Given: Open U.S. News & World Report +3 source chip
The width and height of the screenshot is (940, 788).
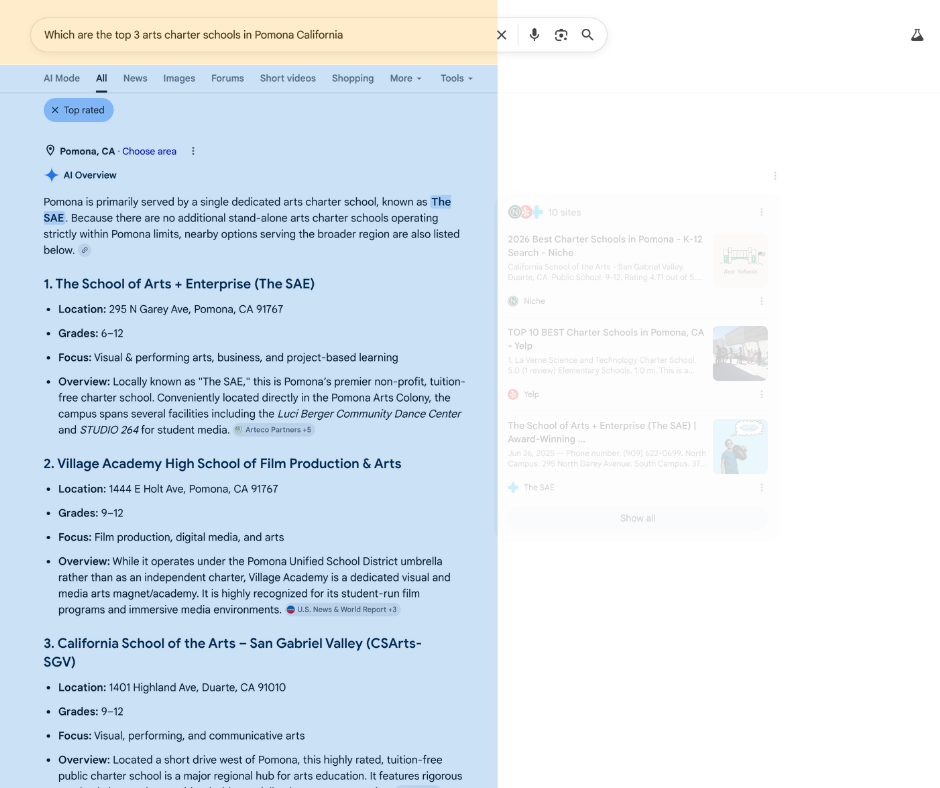Looking at the screenshot, I should (x=342, y=610).
